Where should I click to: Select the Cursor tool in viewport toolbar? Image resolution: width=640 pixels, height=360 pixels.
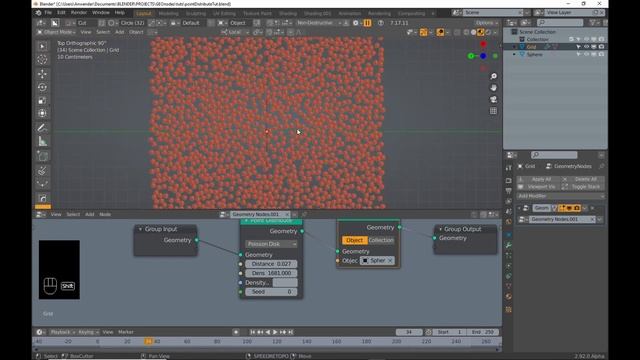42,60
